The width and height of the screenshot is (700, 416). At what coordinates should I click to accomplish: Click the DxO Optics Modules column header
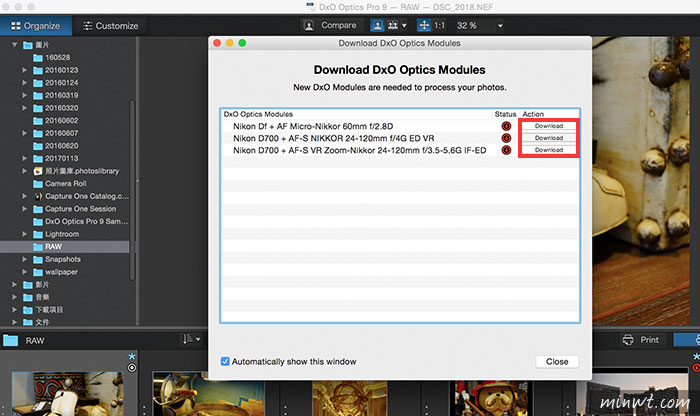(x=258, y=114)
